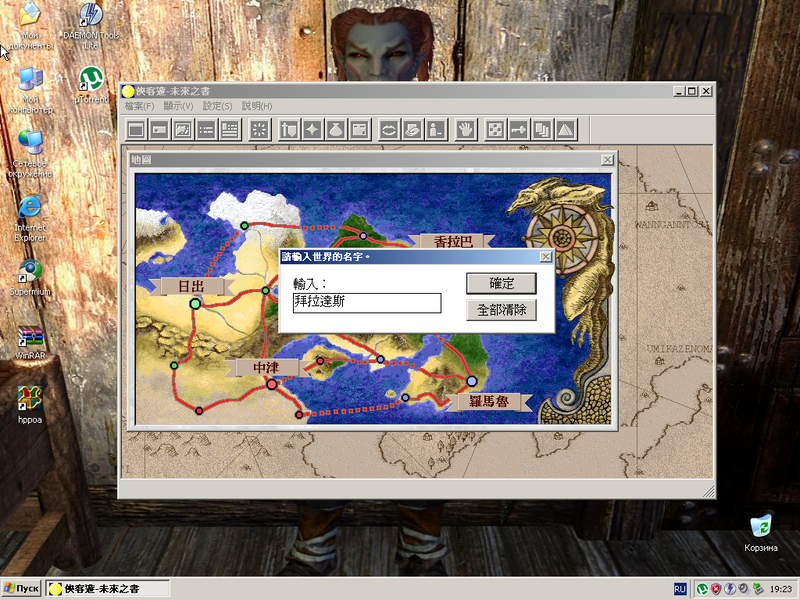Click the panel window toolbar icon
The height and width of the screenshot is (600, 800).
pos(360,130)
